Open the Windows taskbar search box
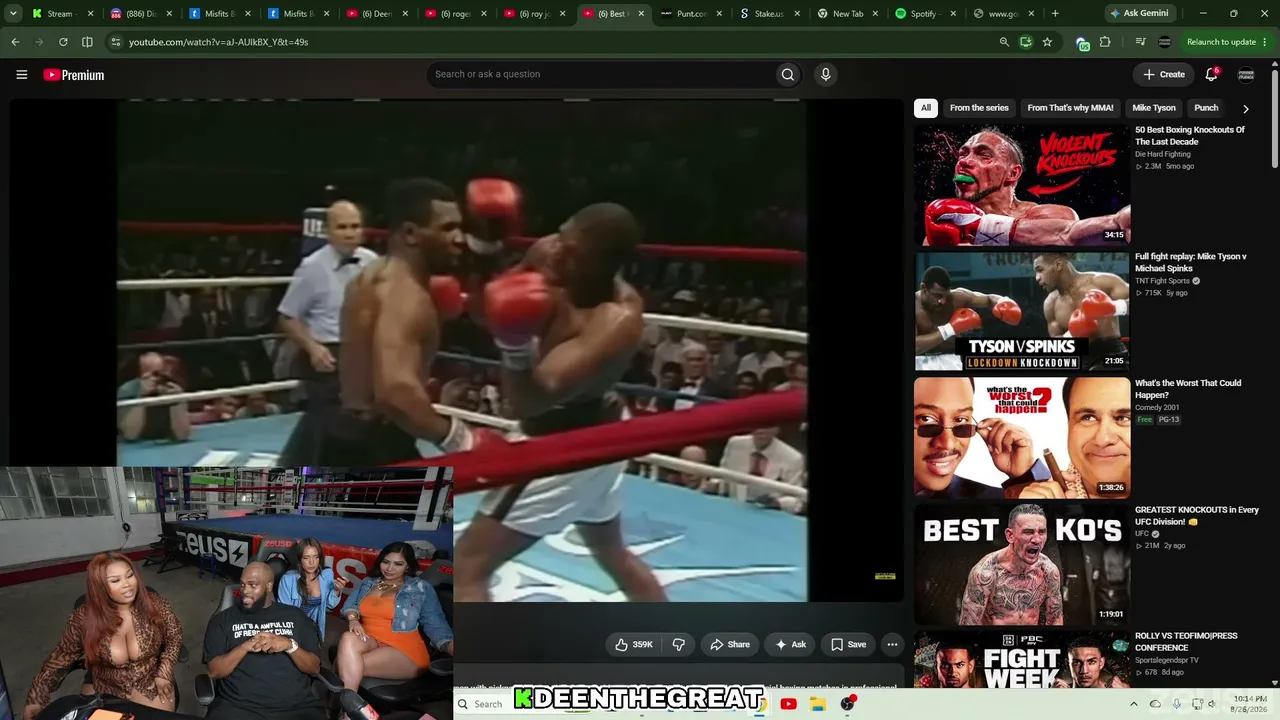 pos(488,704)
